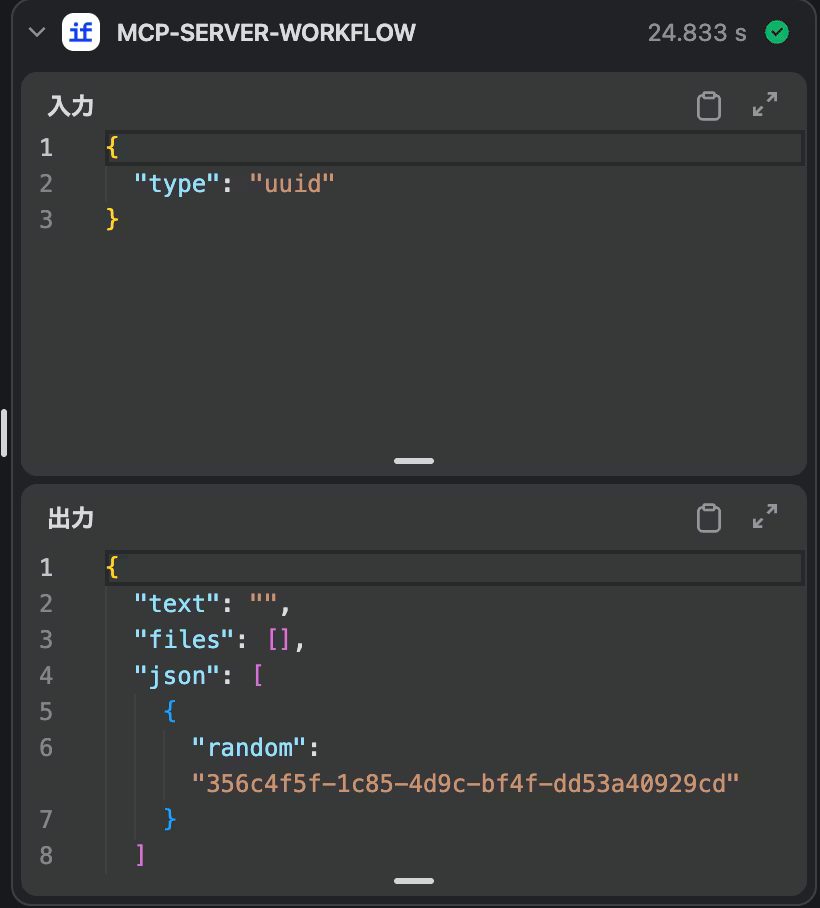820x908 pixels.
Task: Click the "type" key in input editor
Action: click(177, 183)
